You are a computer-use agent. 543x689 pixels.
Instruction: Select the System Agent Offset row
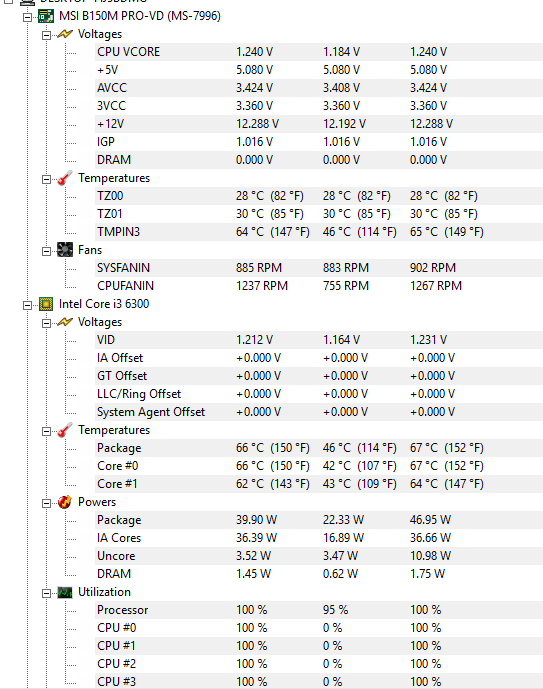[x=319, y=412]
